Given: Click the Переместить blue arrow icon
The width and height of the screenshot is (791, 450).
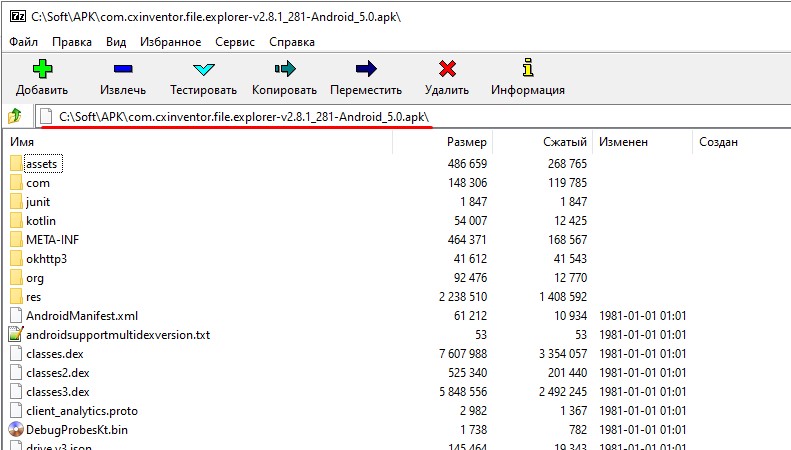Looking at the screenshot, I should coord(366,69).
